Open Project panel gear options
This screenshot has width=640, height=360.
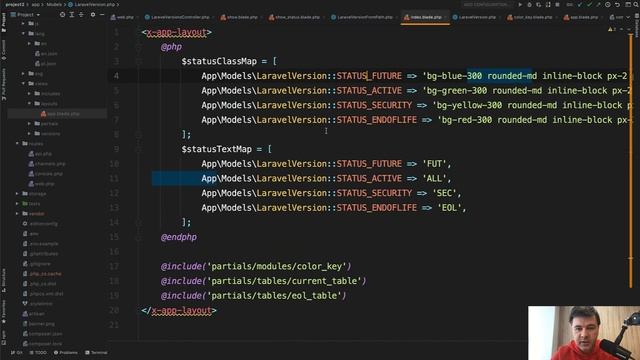point(93,15)
